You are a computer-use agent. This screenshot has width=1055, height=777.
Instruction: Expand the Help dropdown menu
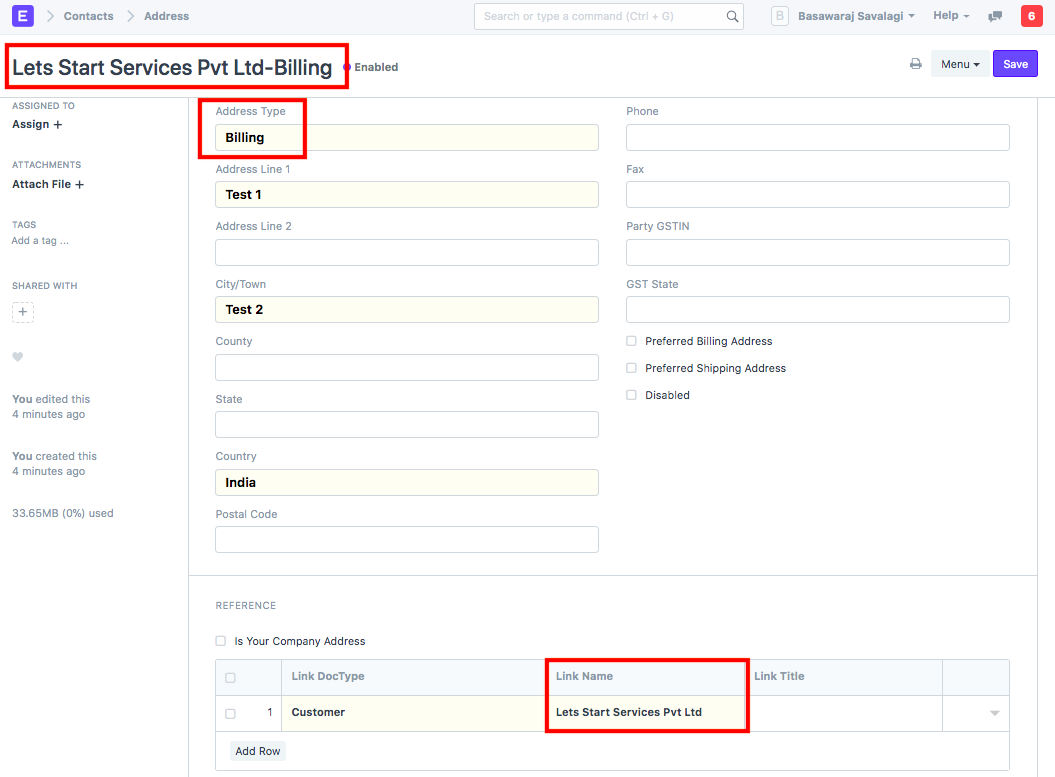(950, 16)
